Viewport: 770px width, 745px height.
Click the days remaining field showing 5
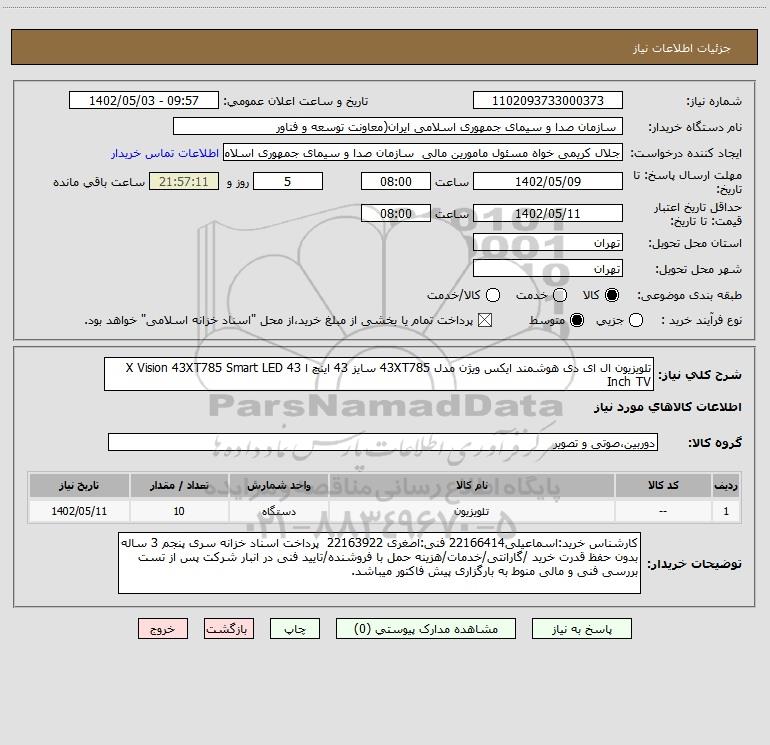[x=288, y=181]
